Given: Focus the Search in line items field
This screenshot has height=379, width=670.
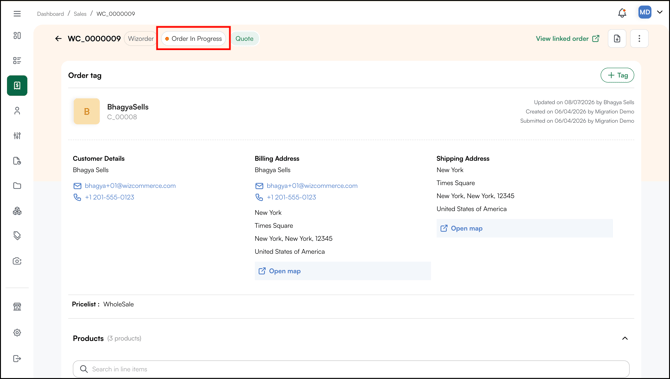Looking at the screenshot, I should (x=351, y=369).
